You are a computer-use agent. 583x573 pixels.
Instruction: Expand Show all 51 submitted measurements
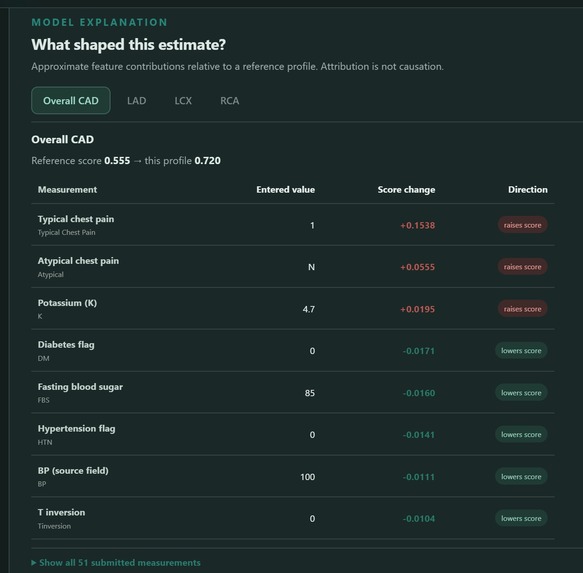click(x=116, y=563)
